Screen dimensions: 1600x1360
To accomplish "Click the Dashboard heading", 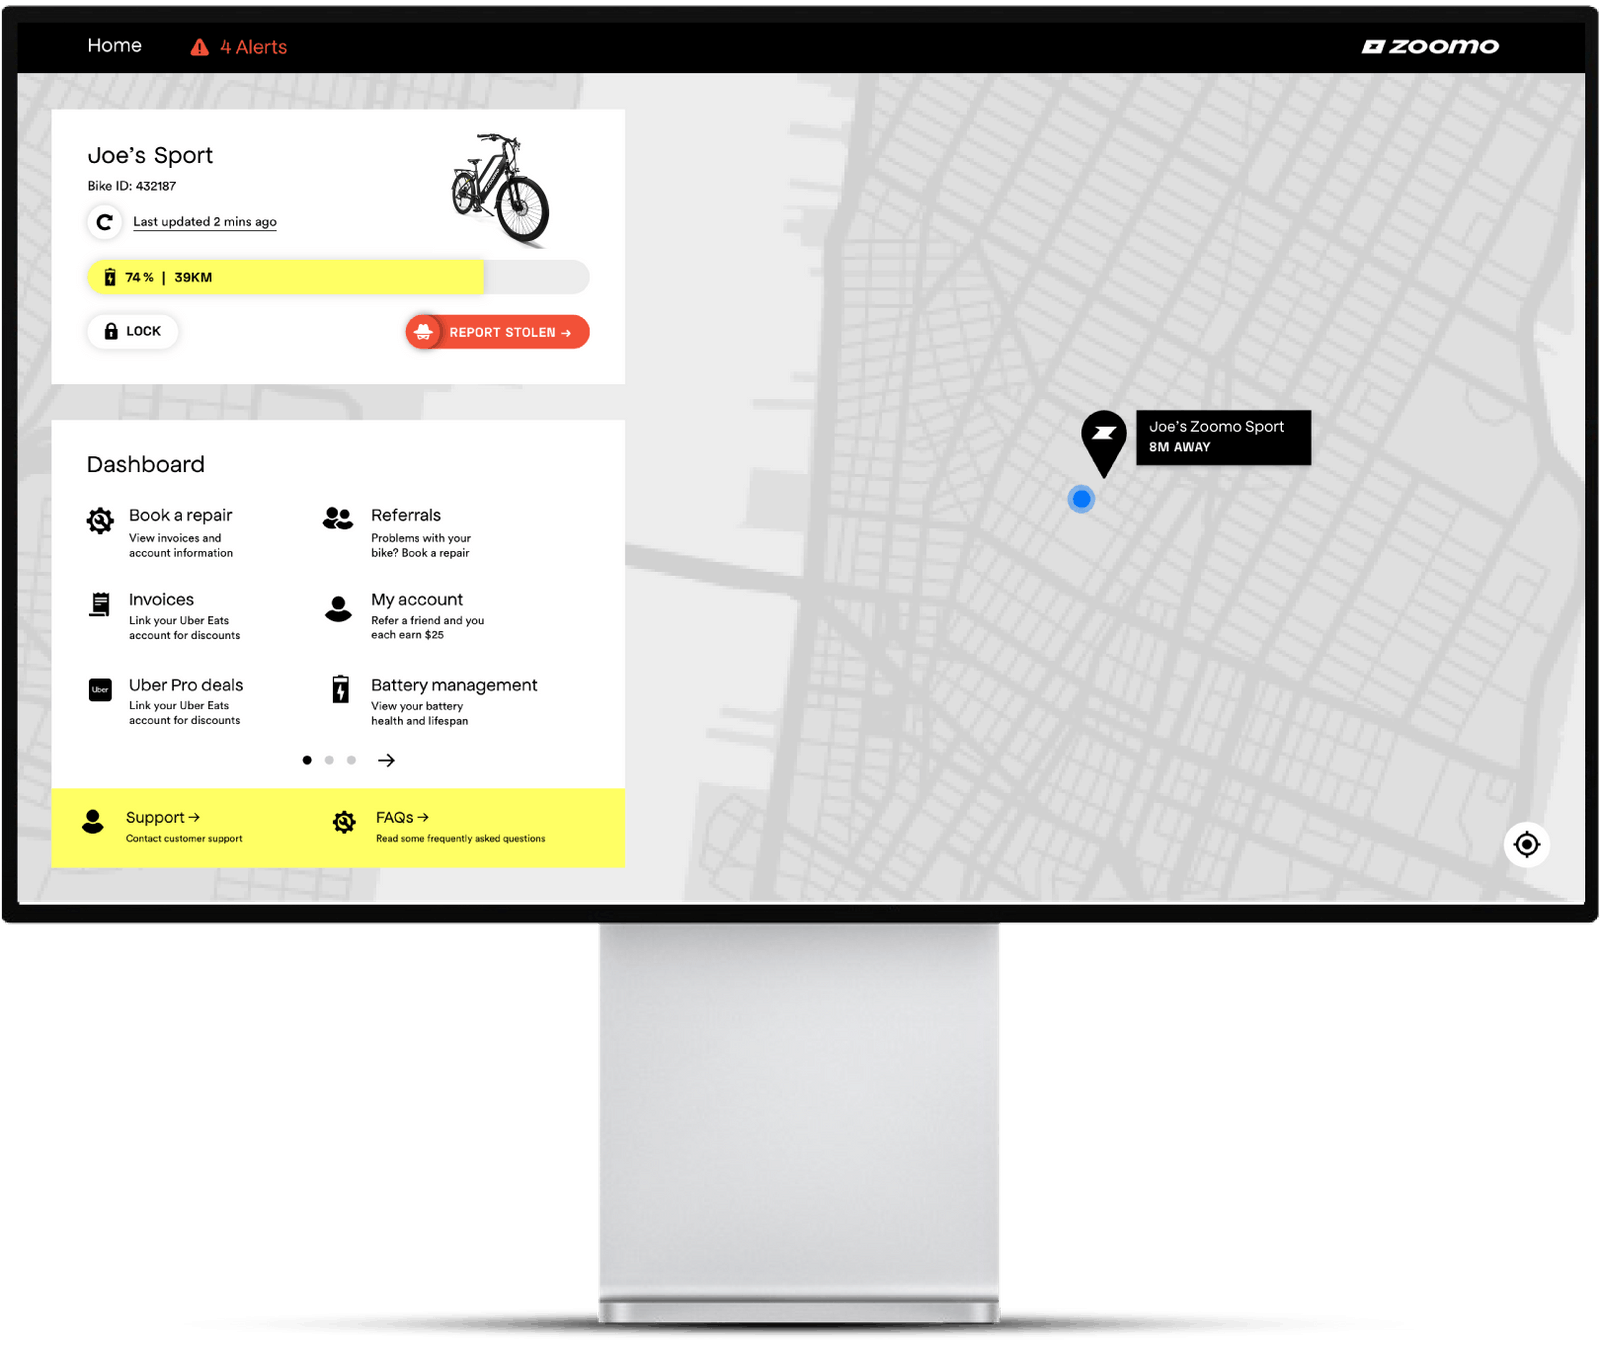I will (x=146, y=465).
